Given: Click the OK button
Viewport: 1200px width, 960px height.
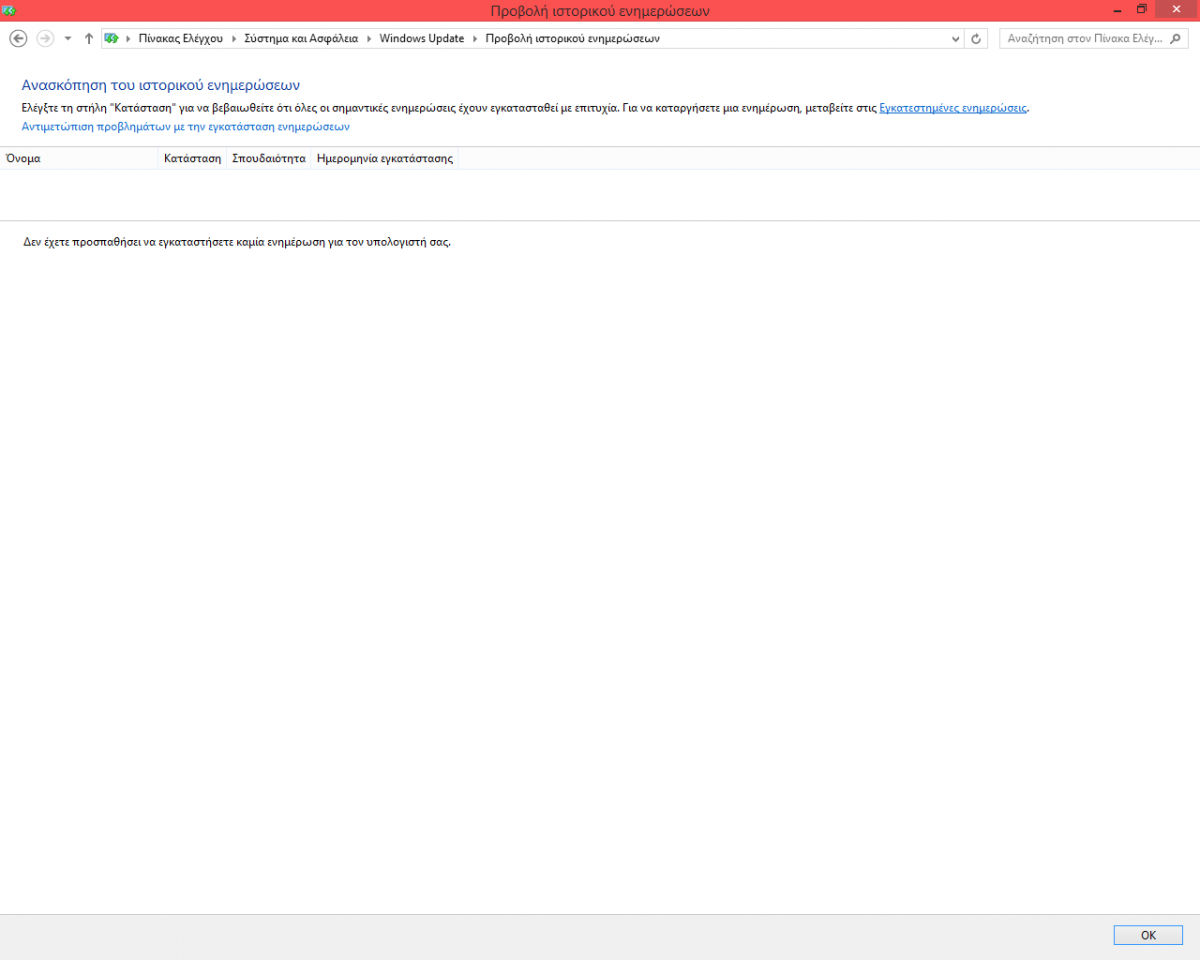Looking at the screenshot, I should pyautogui.click(x=1148, y=935).
